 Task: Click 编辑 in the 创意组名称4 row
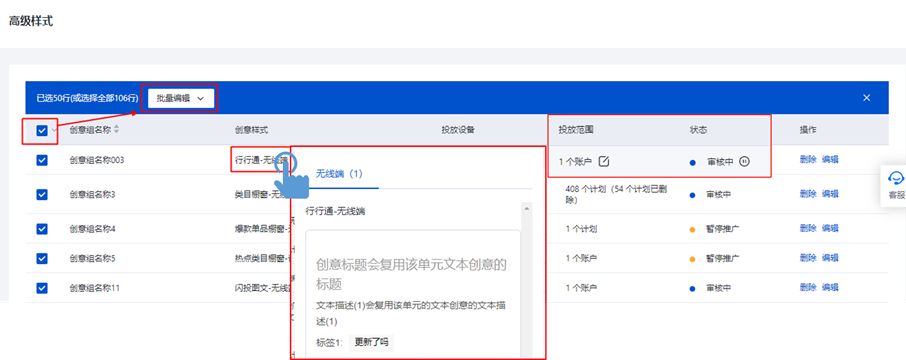[x=830, y=228]
